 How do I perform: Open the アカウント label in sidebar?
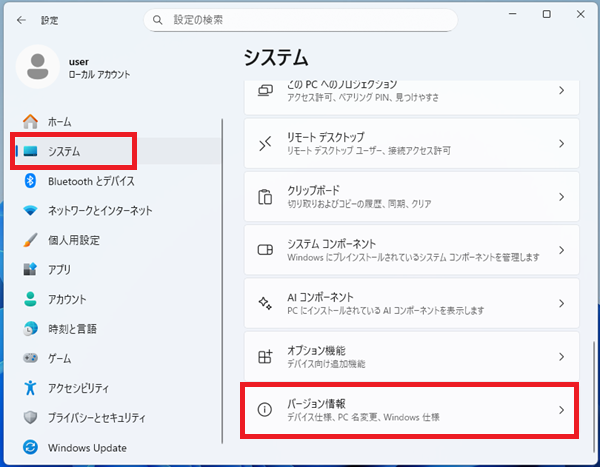coord(67,299)
